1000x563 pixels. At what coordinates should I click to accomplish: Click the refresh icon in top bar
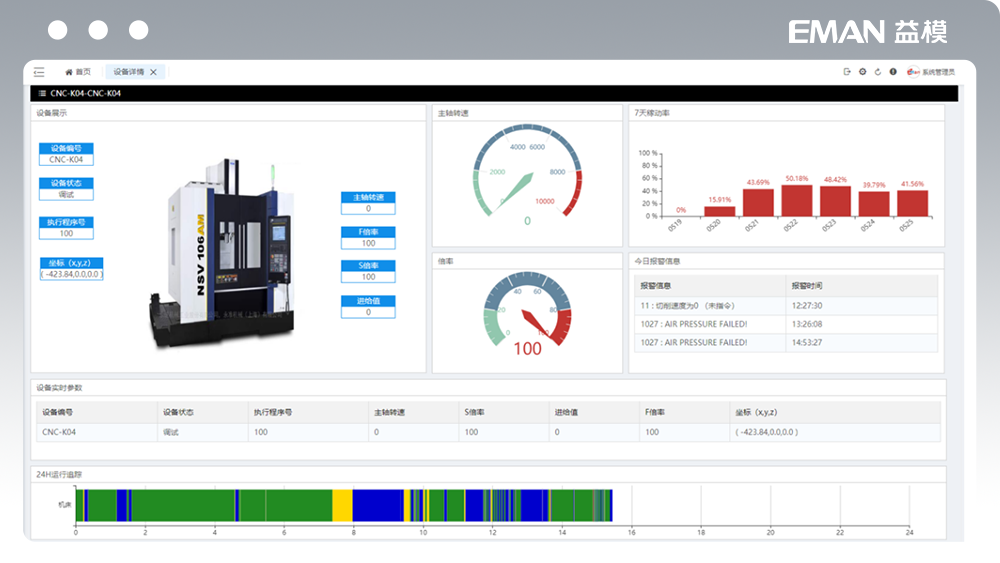(877, 72)
